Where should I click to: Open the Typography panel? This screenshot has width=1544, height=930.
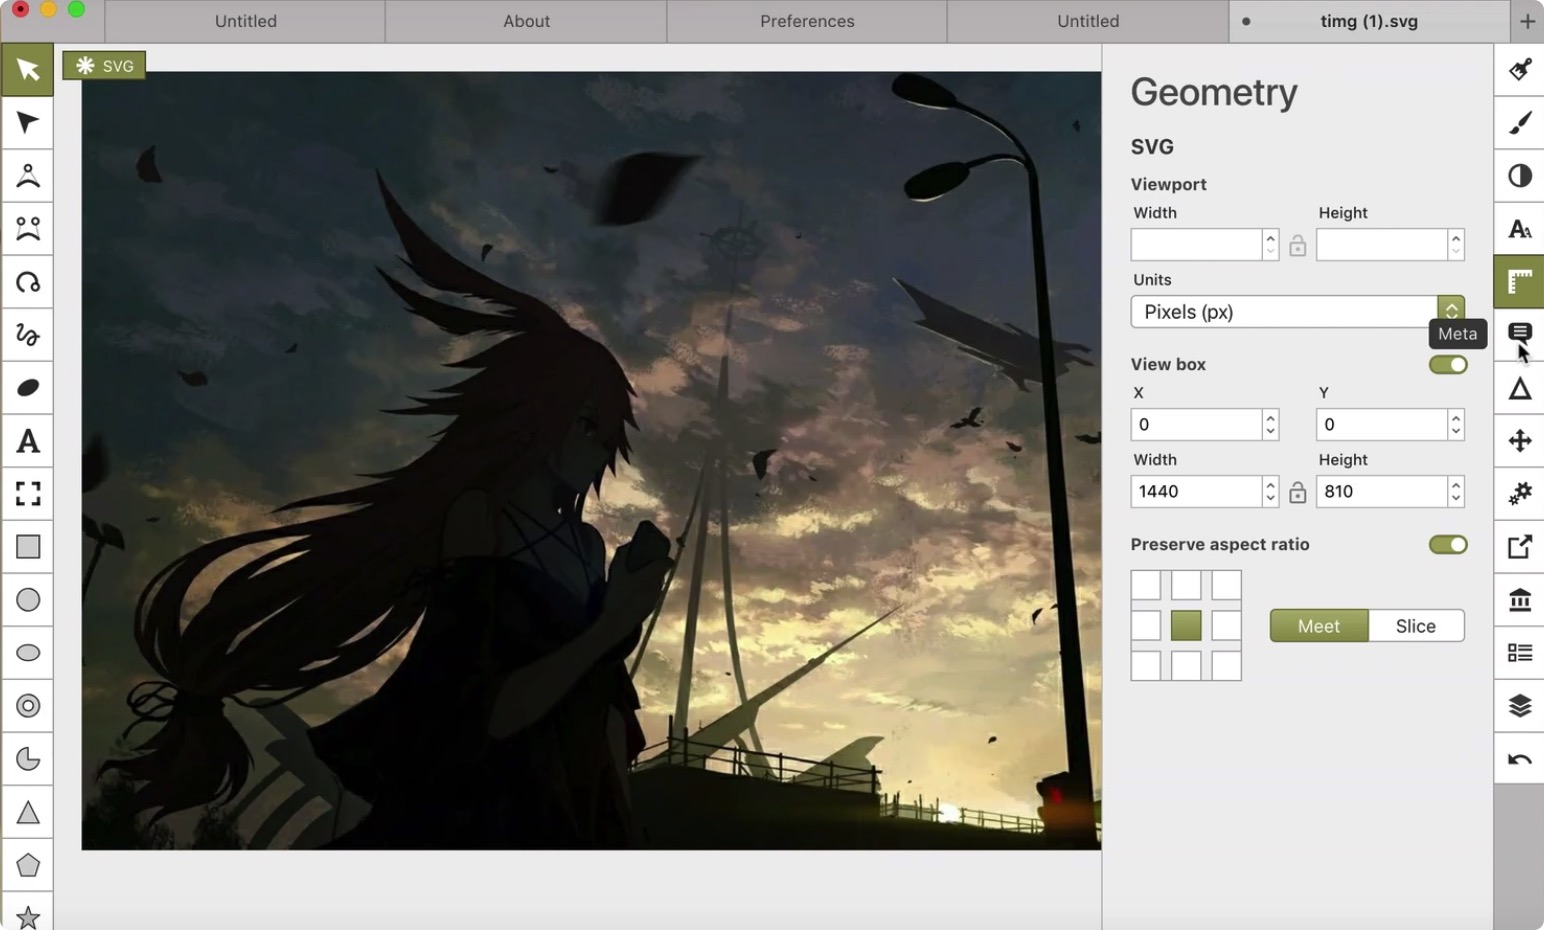tap(1519, 229)
